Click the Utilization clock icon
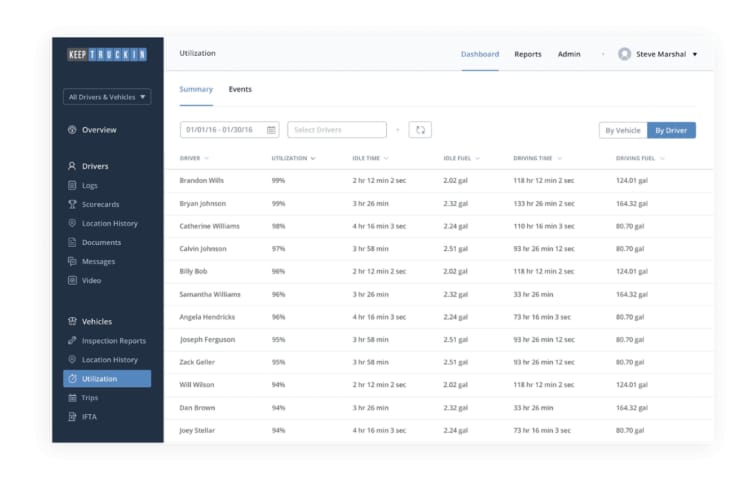This screenshot has height=478, width=750. [72, 378]
